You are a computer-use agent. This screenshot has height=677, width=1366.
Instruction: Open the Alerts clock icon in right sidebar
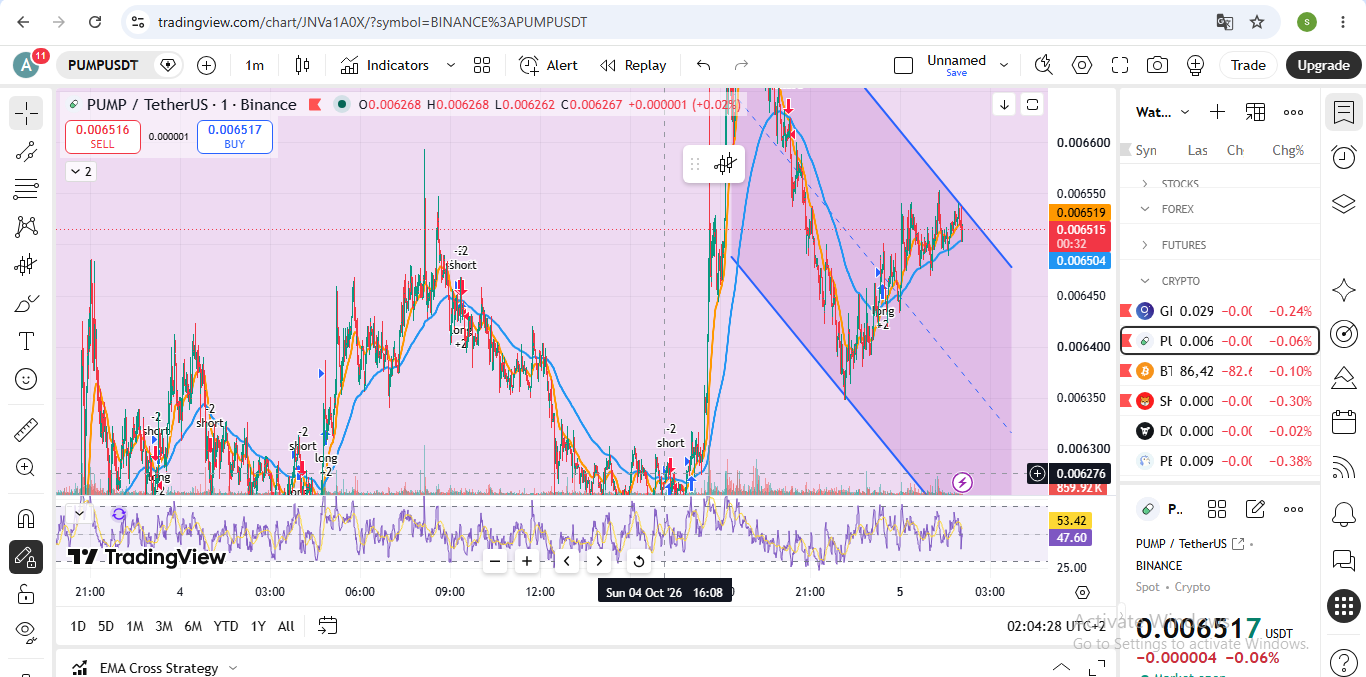pyautogui.click(x=1344, y=157)
